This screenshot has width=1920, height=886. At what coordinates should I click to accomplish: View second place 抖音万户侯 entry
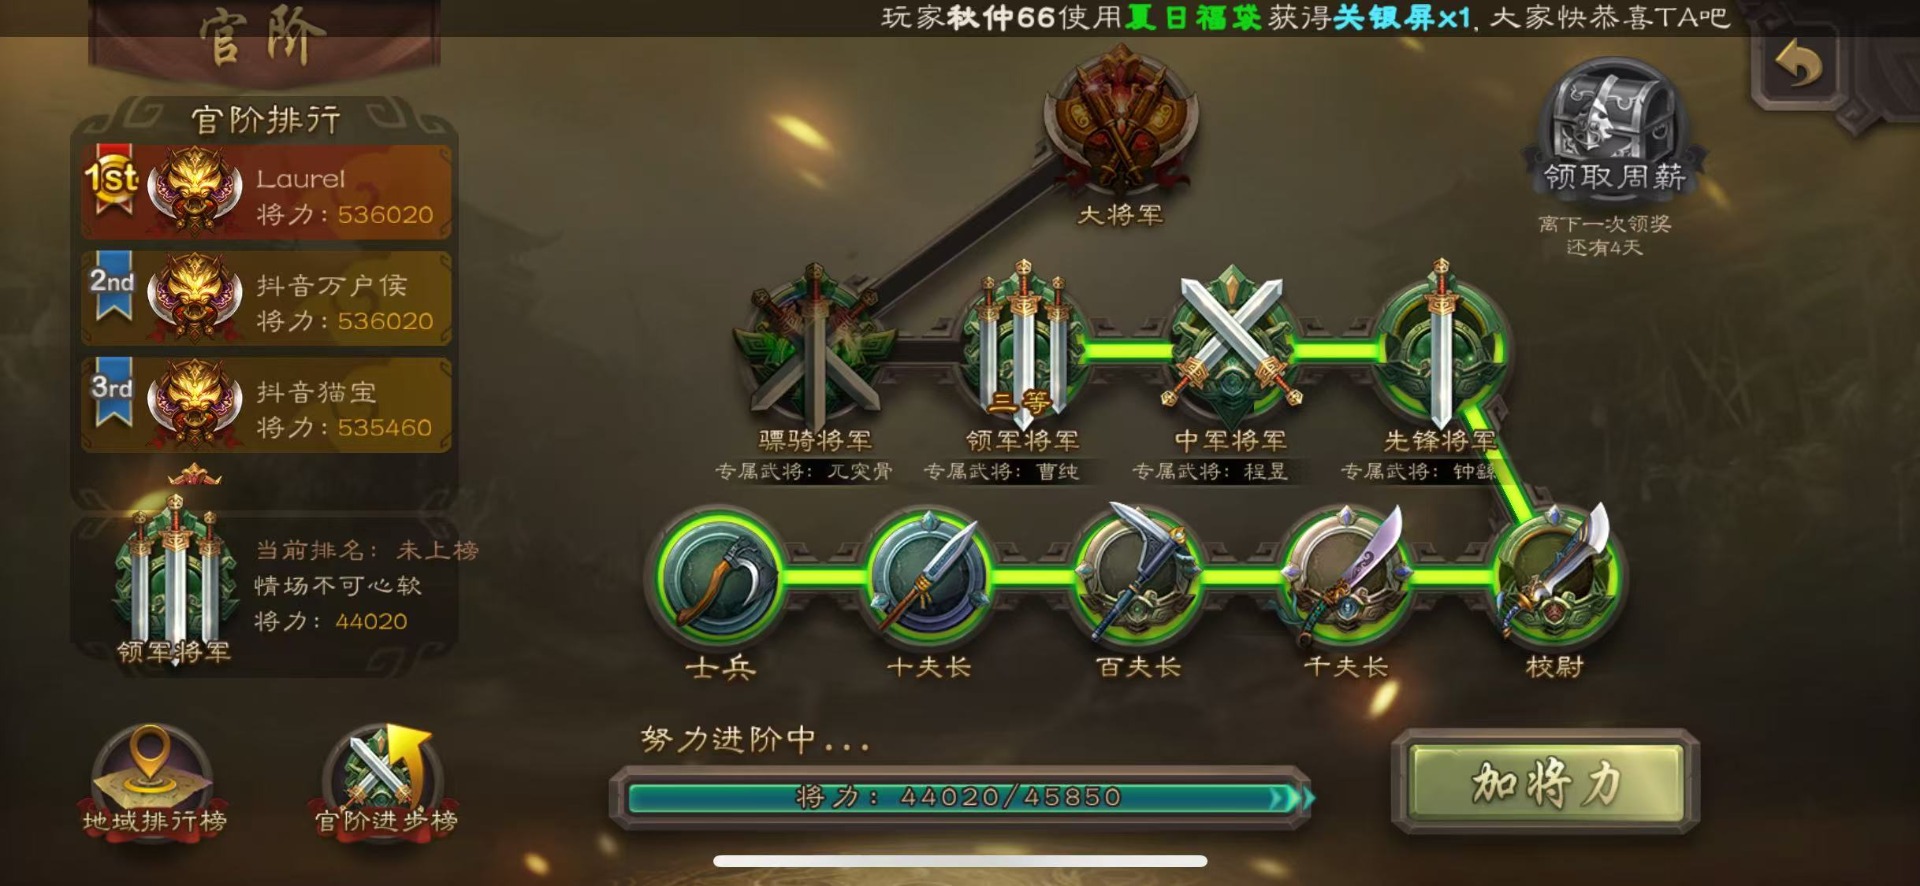(x=266, y=298)
